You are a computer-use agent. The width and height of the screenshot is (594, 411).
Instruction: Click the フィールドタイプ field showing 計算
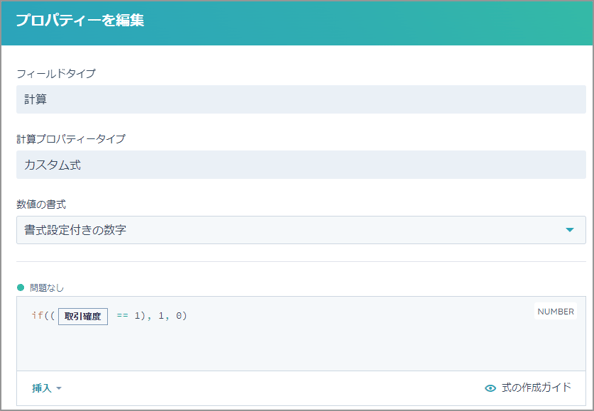click(x=301, y=99)
